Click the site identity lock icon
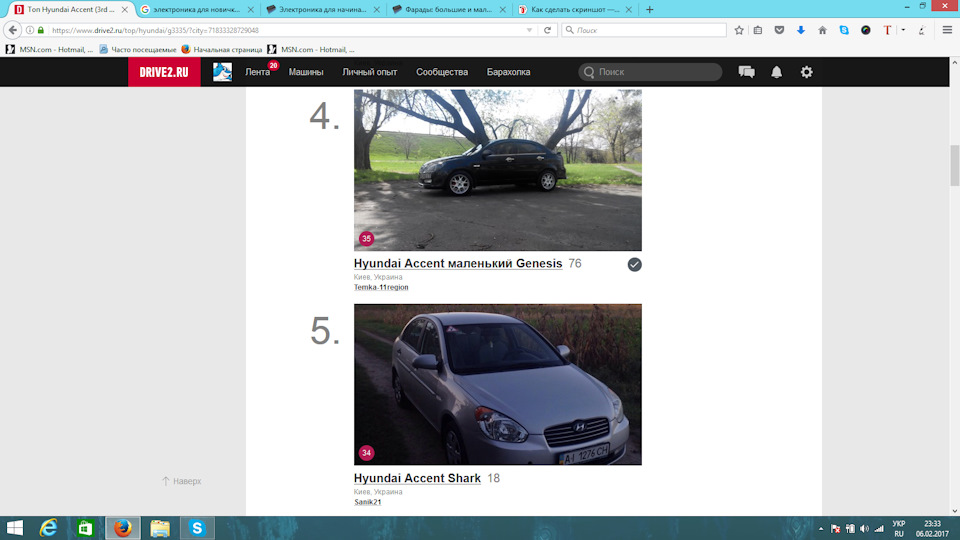 click(x=41, y=30)
